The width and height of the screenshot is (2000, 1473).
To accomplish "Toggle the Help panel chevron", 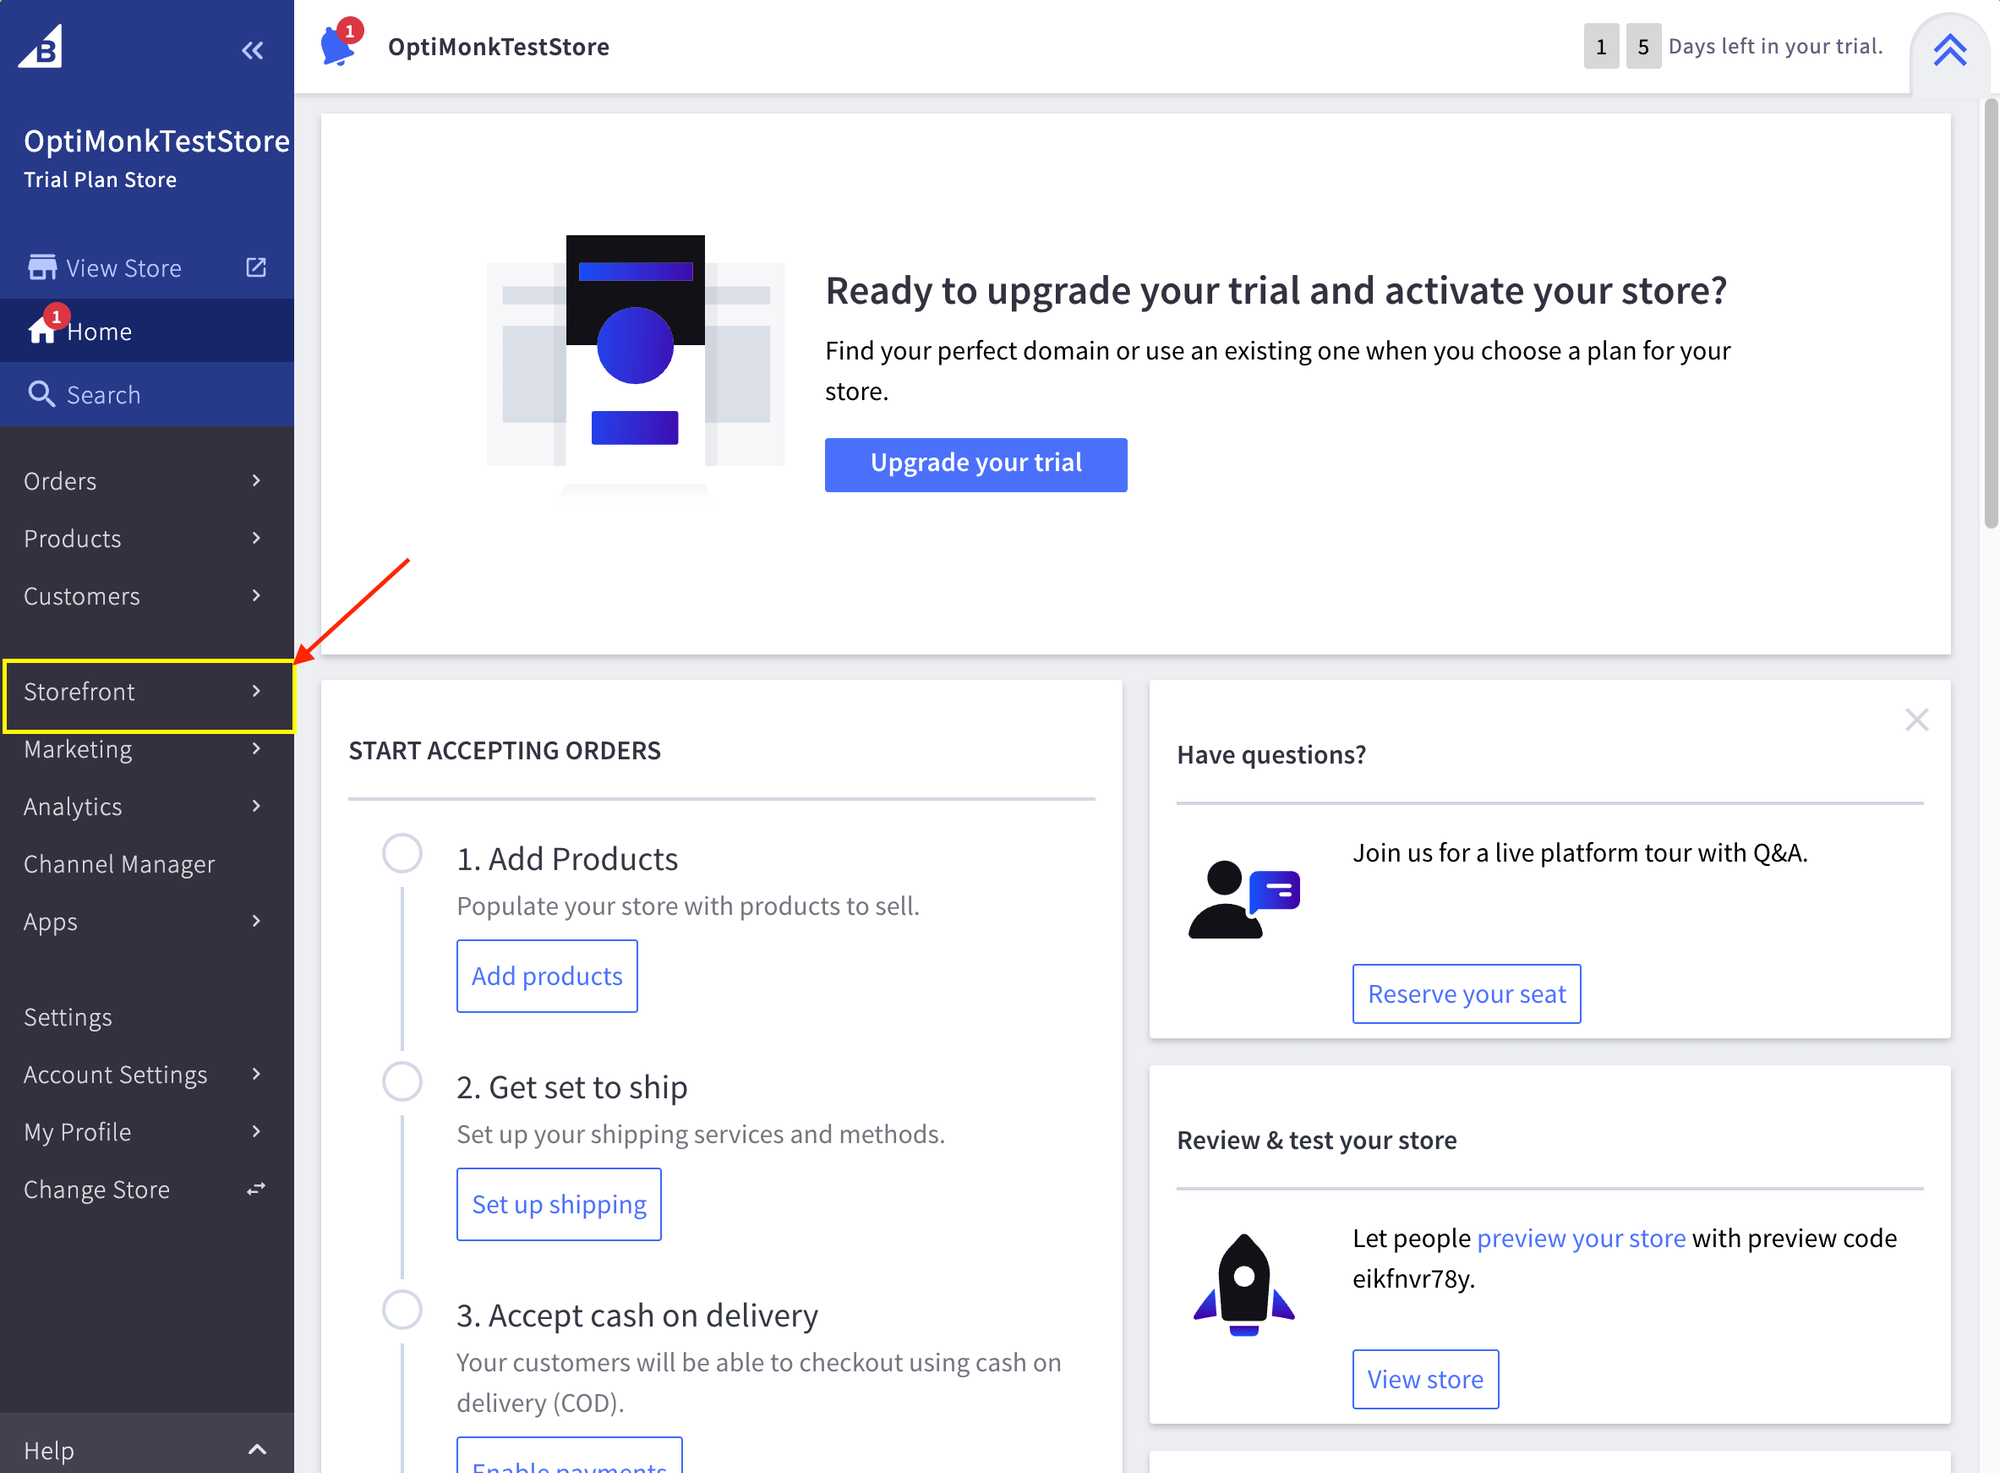I will click(257, 1450).
